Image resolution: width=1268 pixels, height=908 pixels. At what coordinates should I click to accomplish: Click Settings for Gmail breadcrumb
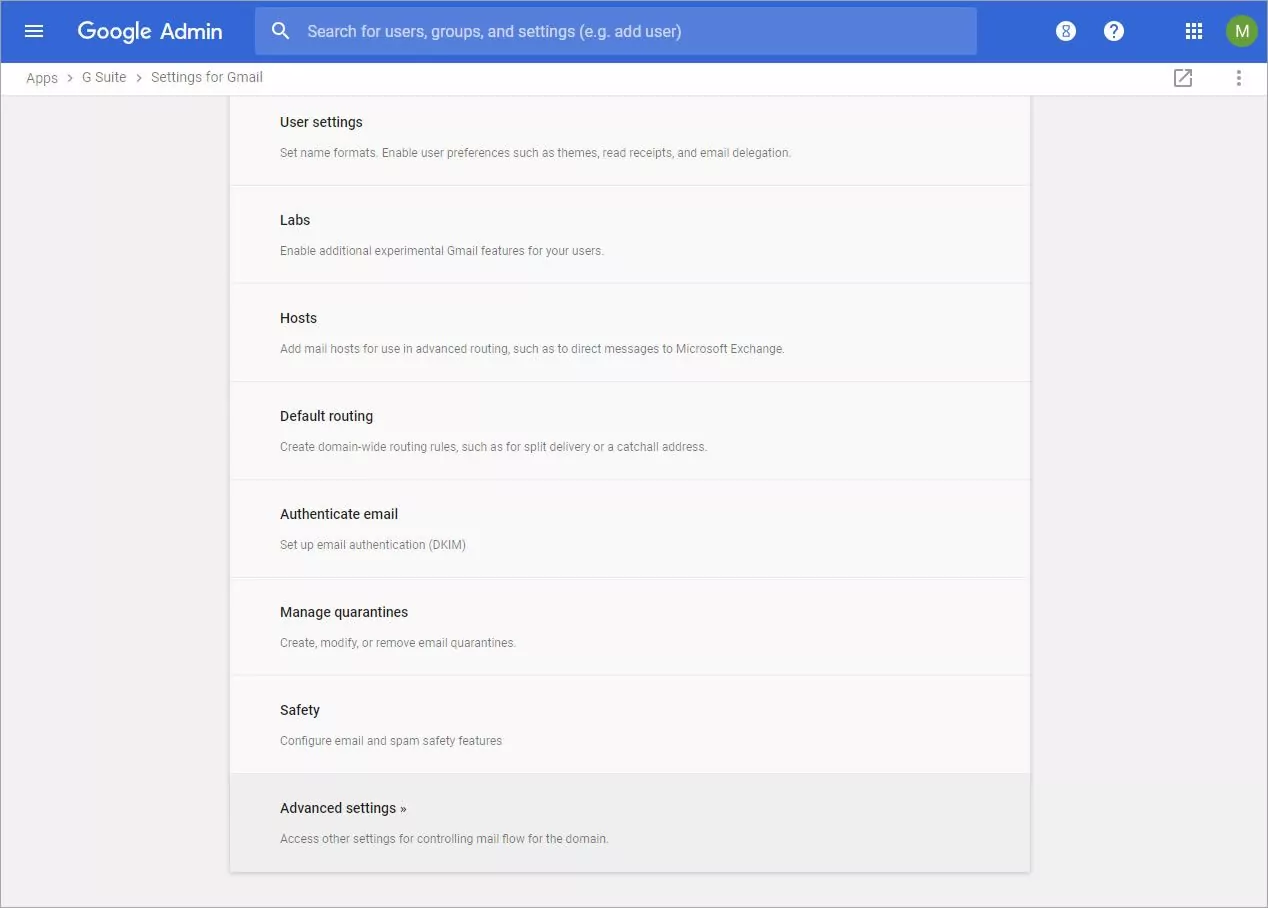tap(207, 78)
